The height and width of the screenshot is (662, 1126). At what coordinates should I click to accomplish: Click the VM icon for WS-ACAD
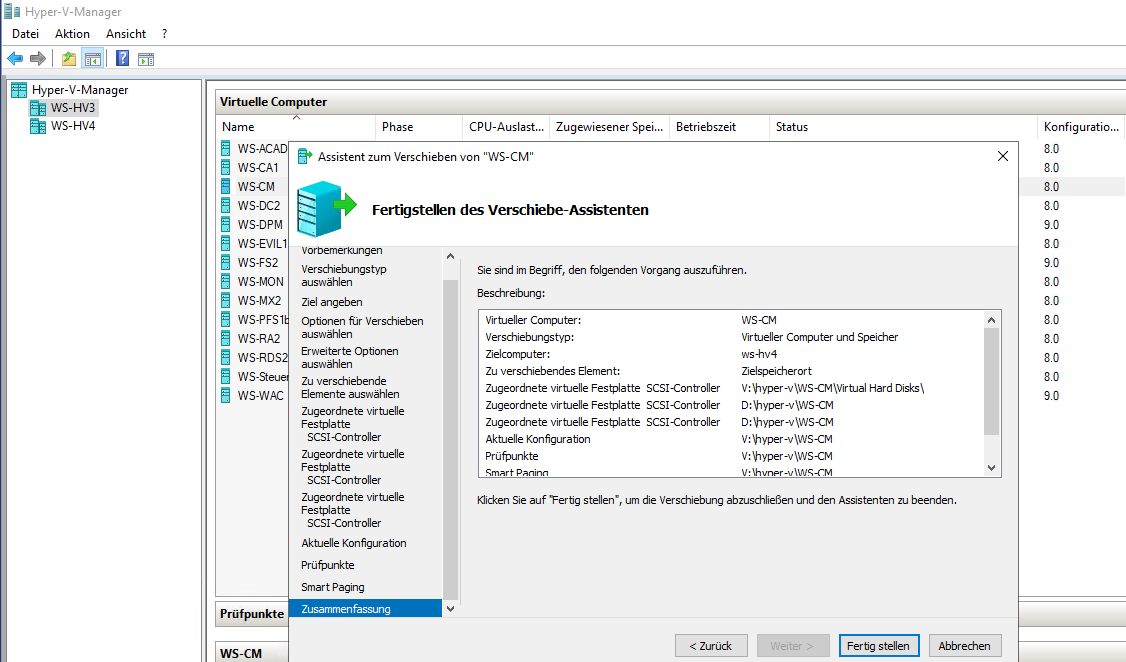coord(225,149)
